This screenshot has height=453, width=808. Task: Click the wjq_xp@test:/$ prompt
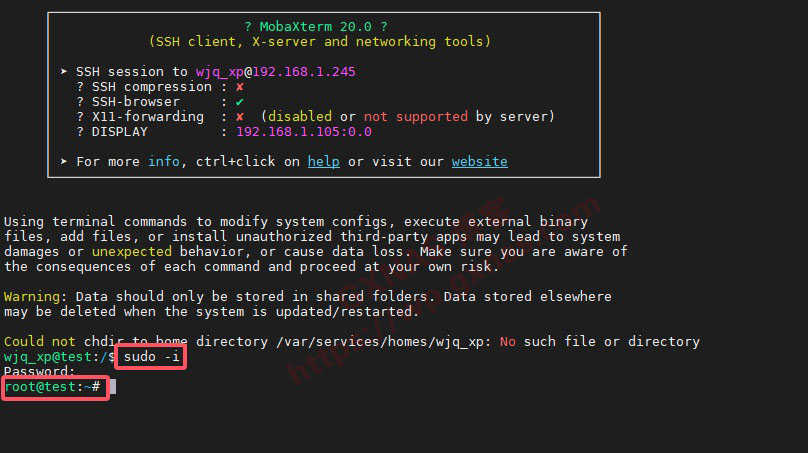[x=60, y=357]
